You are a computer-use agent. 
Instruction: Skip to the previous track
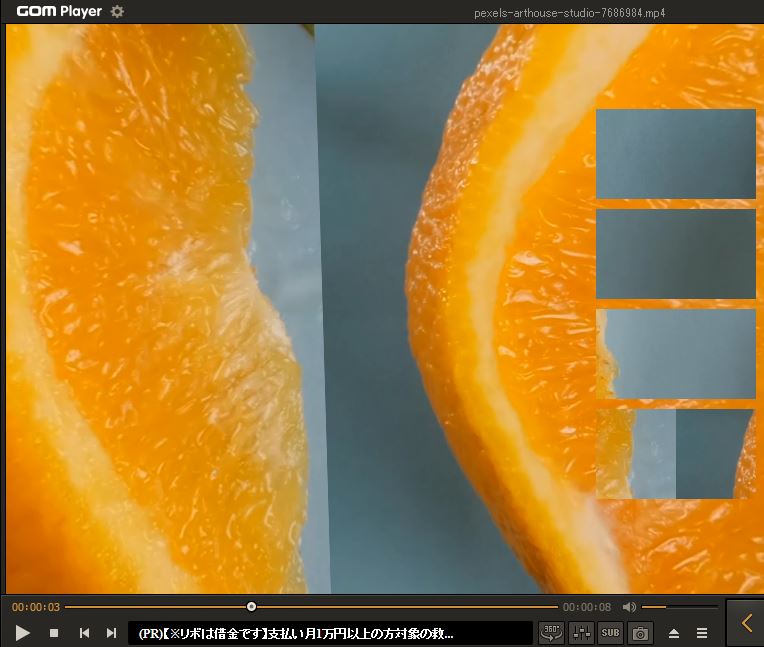(x=84, y=633)
